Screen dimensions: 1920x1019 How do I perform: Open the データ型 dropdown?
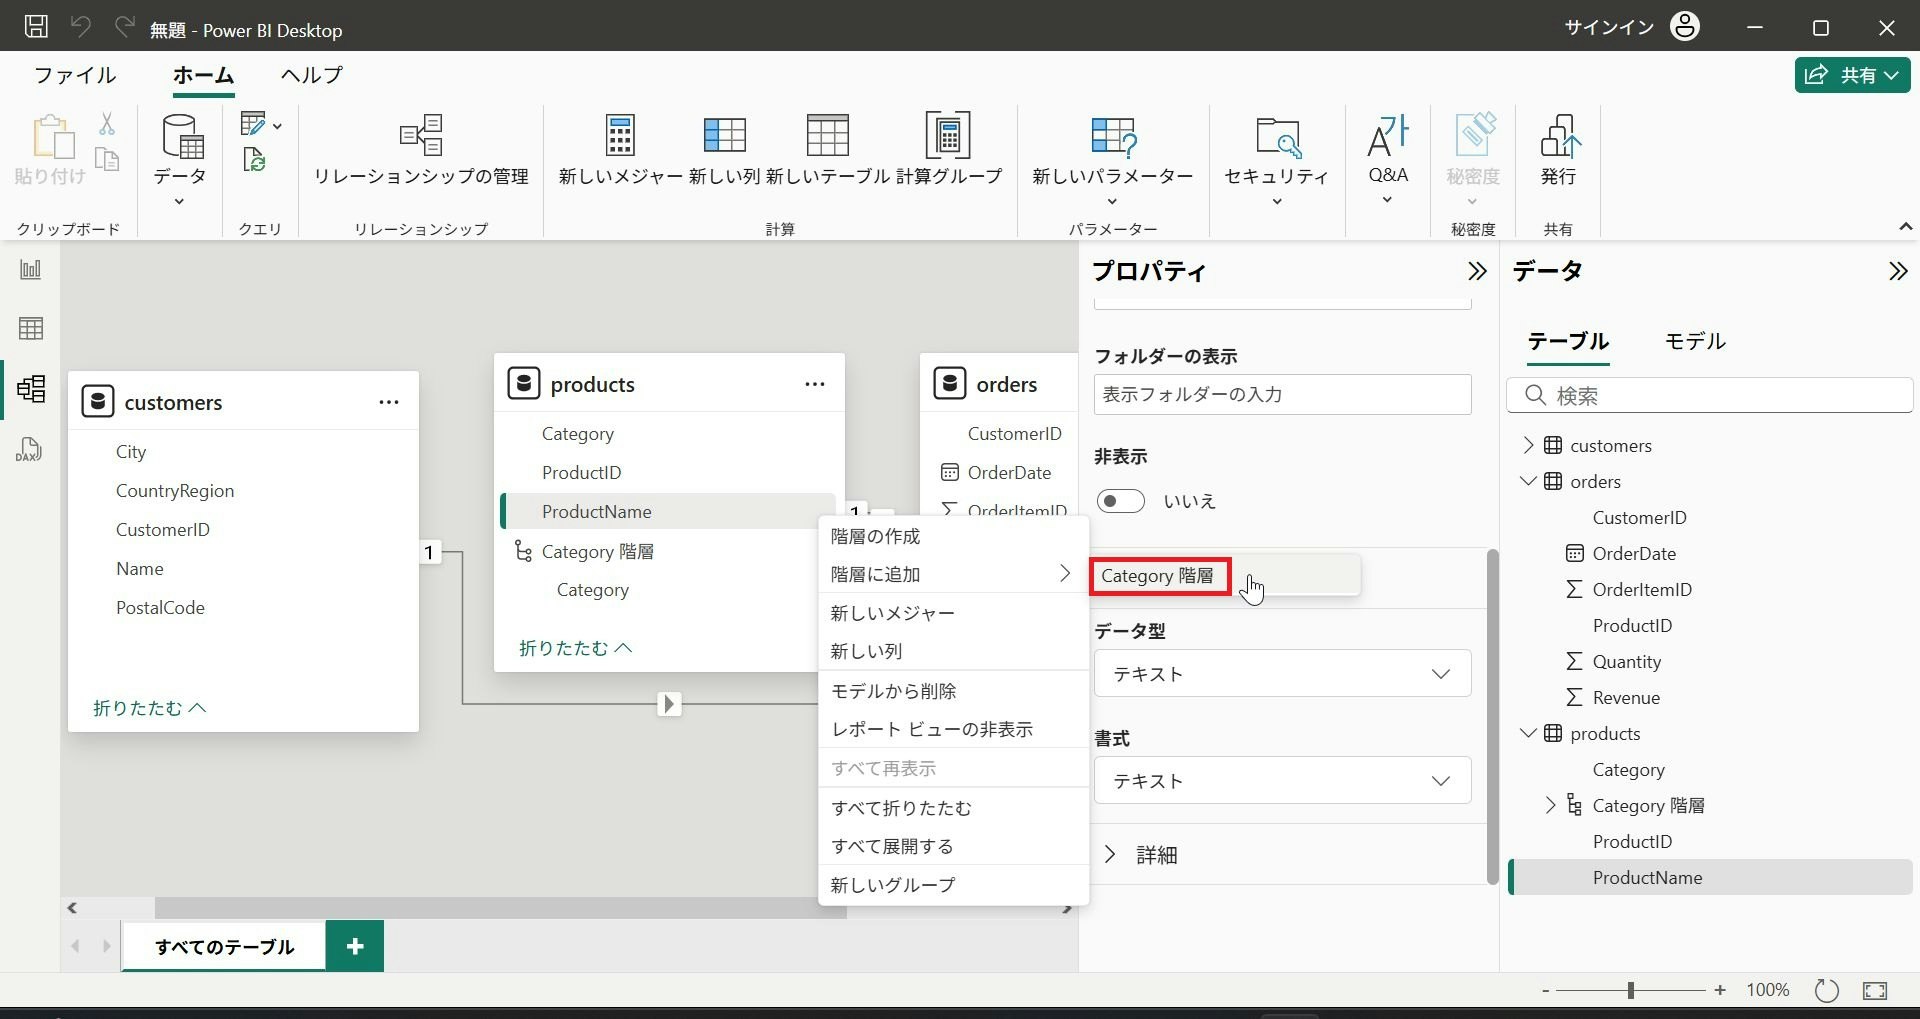[1282, 673]
